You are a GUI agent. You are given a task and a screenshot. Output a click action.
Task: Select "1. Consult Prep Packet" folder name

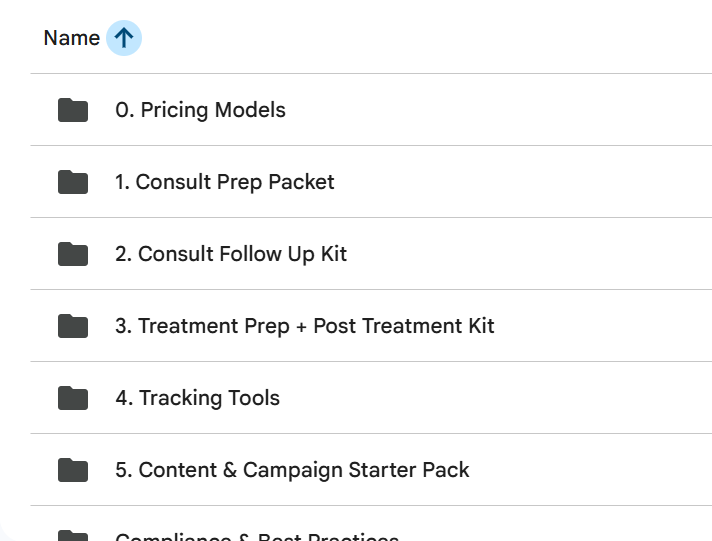pyautogui.click(x=225, y=182)
